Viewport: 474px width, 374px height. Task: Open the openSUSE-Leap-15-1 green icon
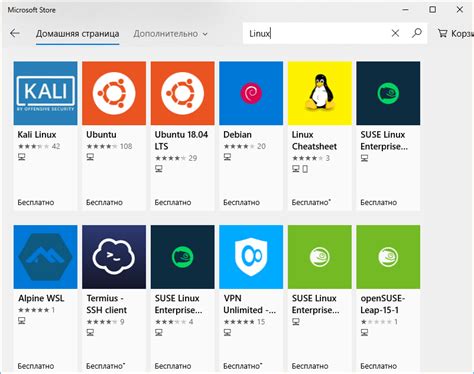coord(388,257)
